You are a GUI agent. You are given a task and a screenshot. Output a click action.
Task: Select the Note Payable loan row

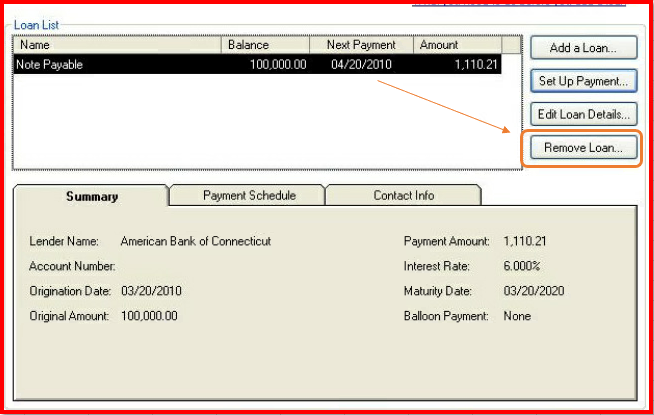257,64
